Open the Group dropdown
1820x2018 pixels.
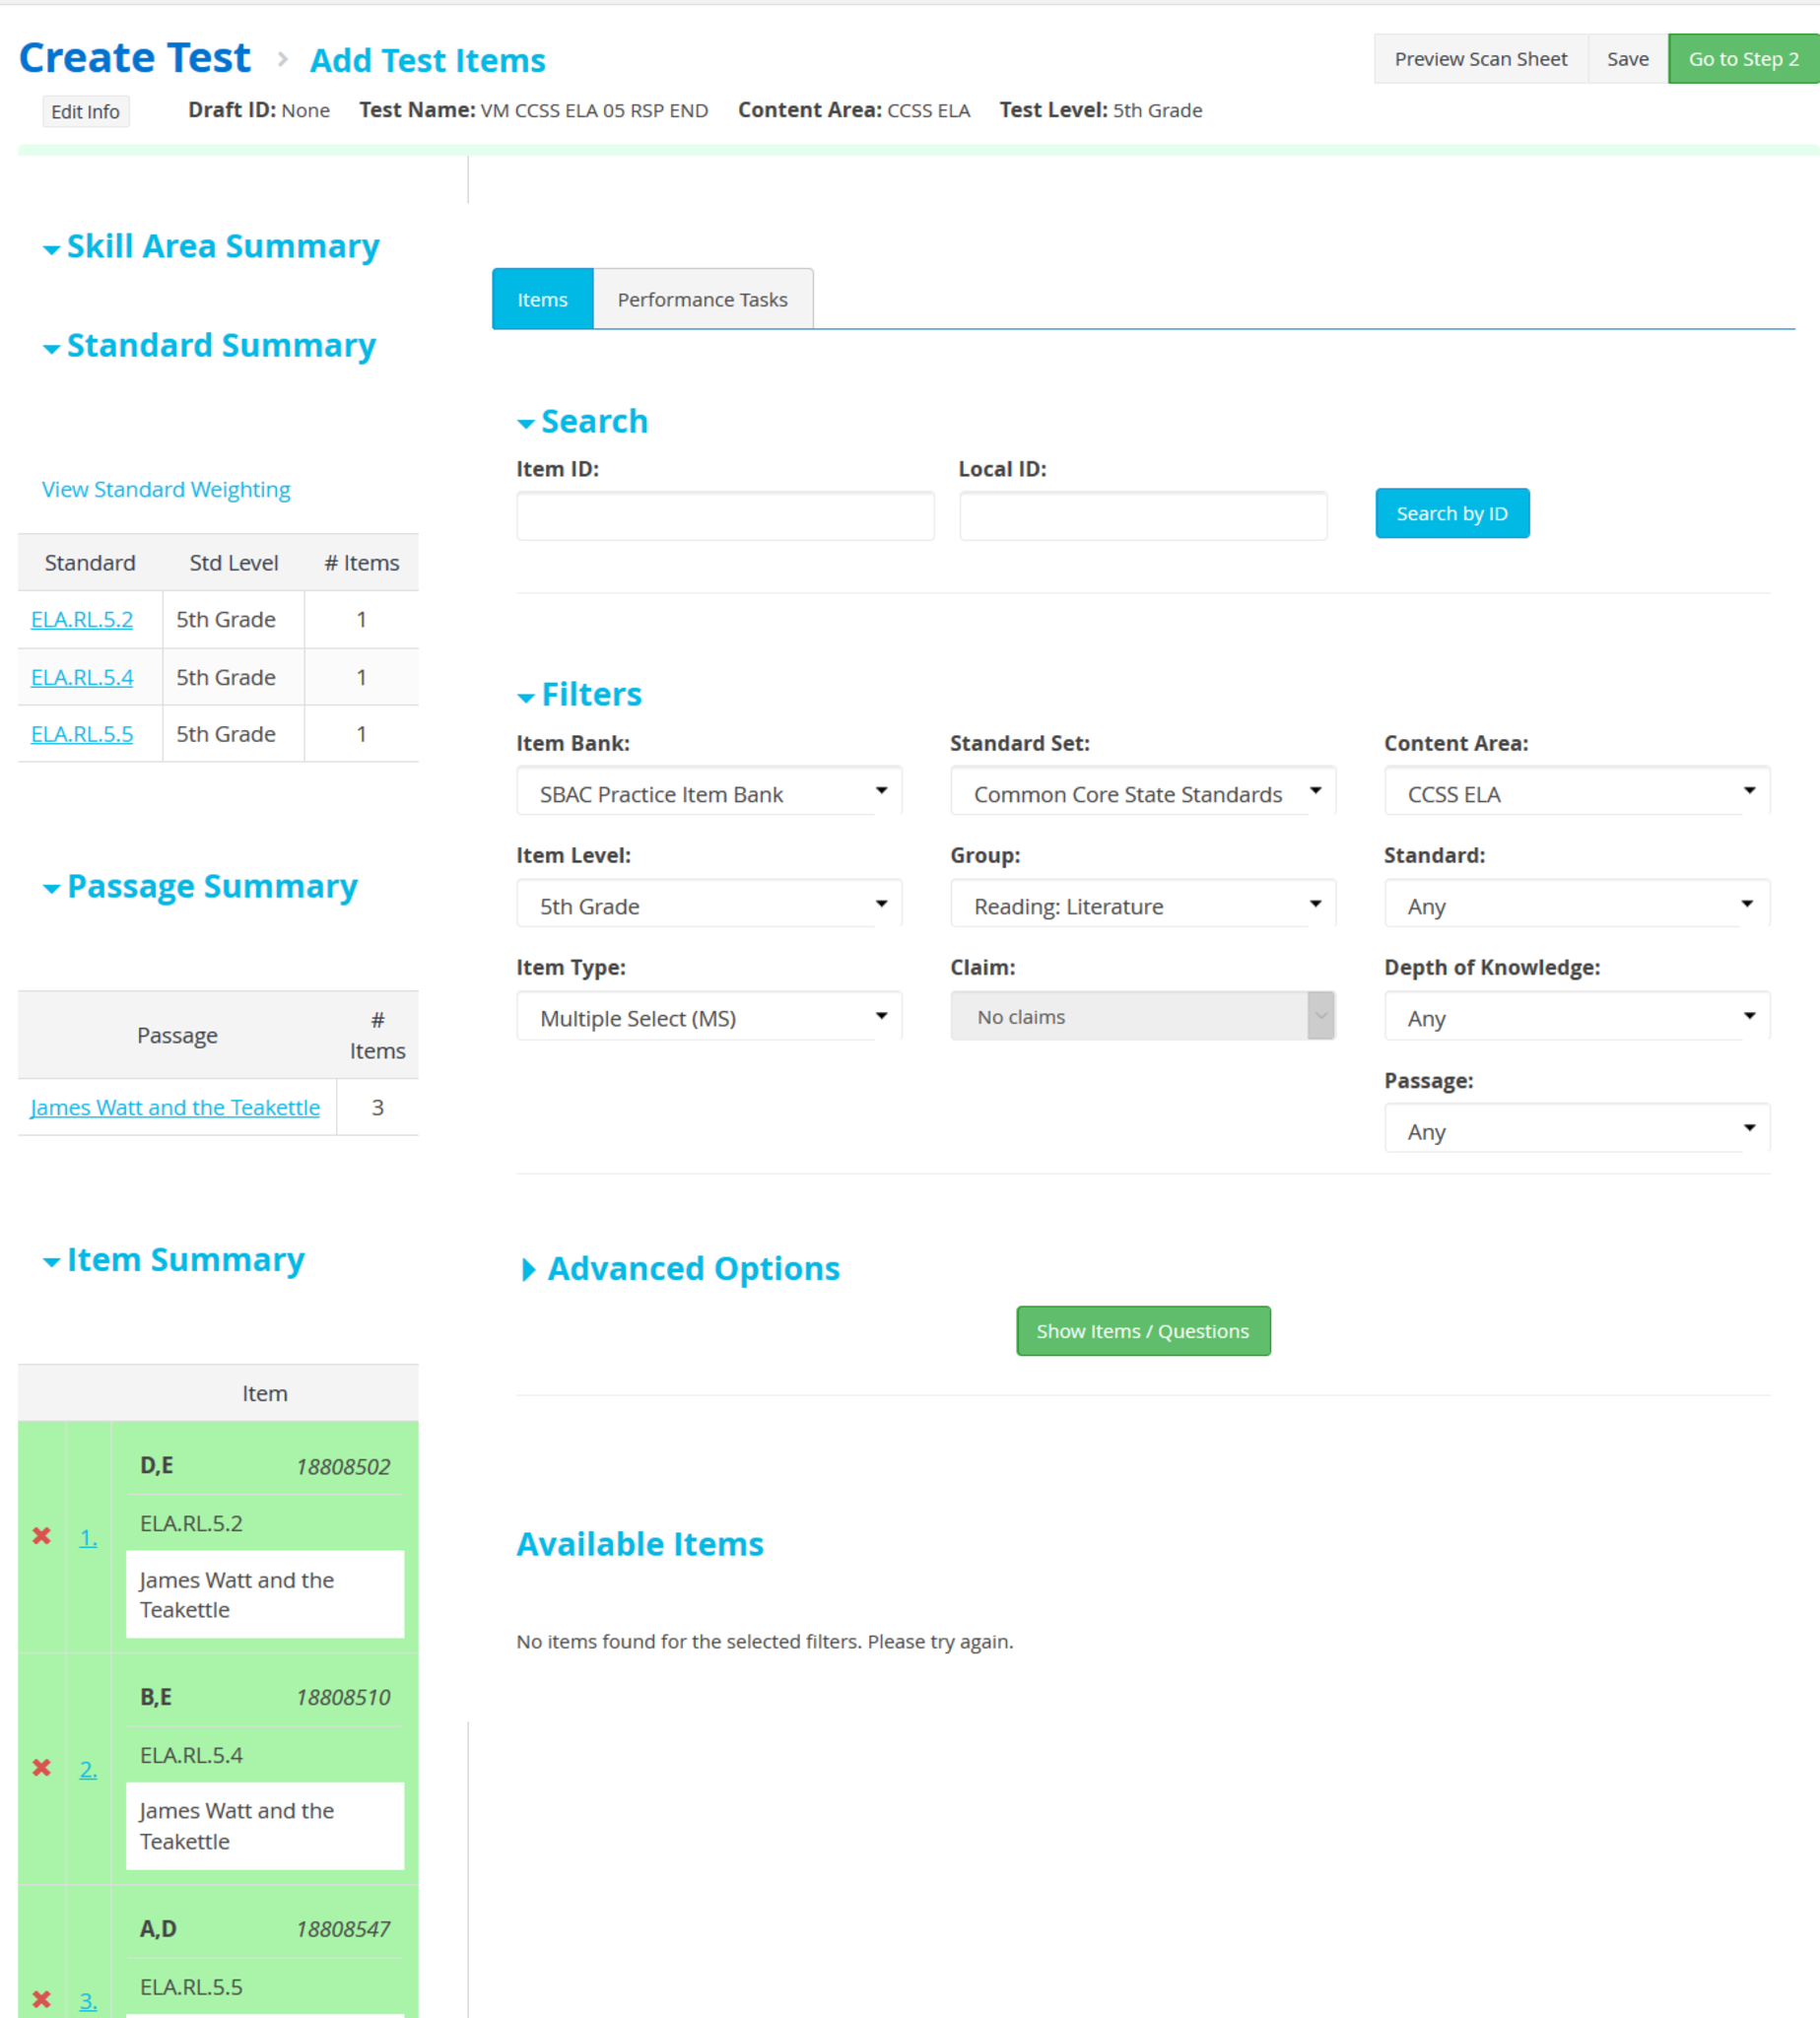[x=1142, y=906]
